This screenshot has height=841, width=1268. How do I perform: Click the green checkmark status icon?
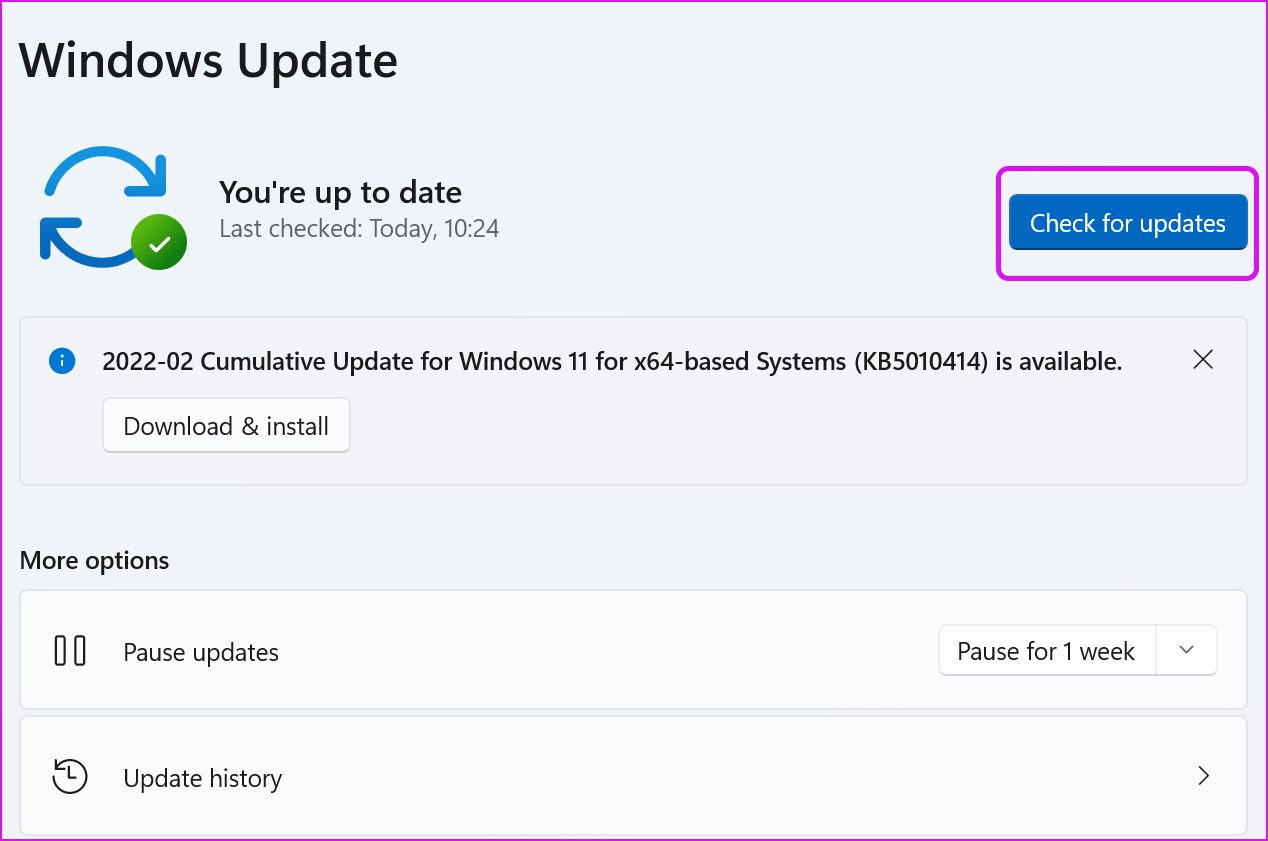point(158,242)
